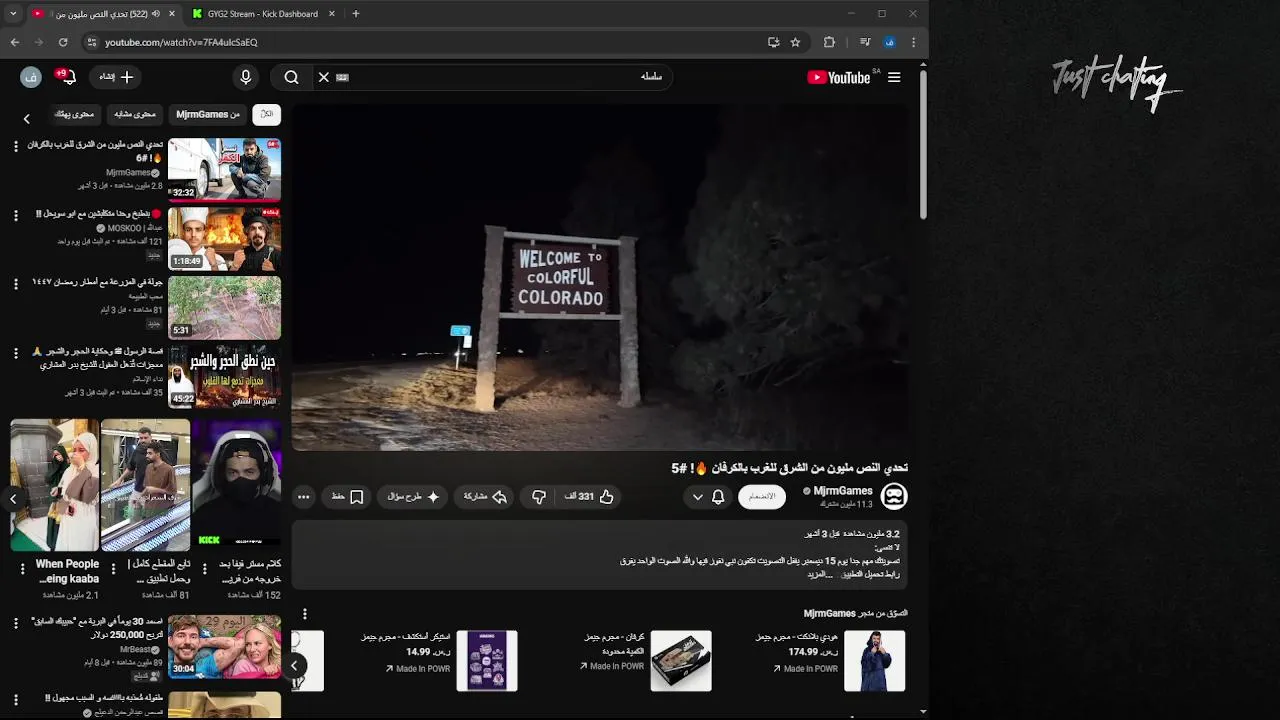Open the Chrome three-dot menu
The width and height of the screenshot is (1280, 720).
pyautogui.click(x=913, y=42)
